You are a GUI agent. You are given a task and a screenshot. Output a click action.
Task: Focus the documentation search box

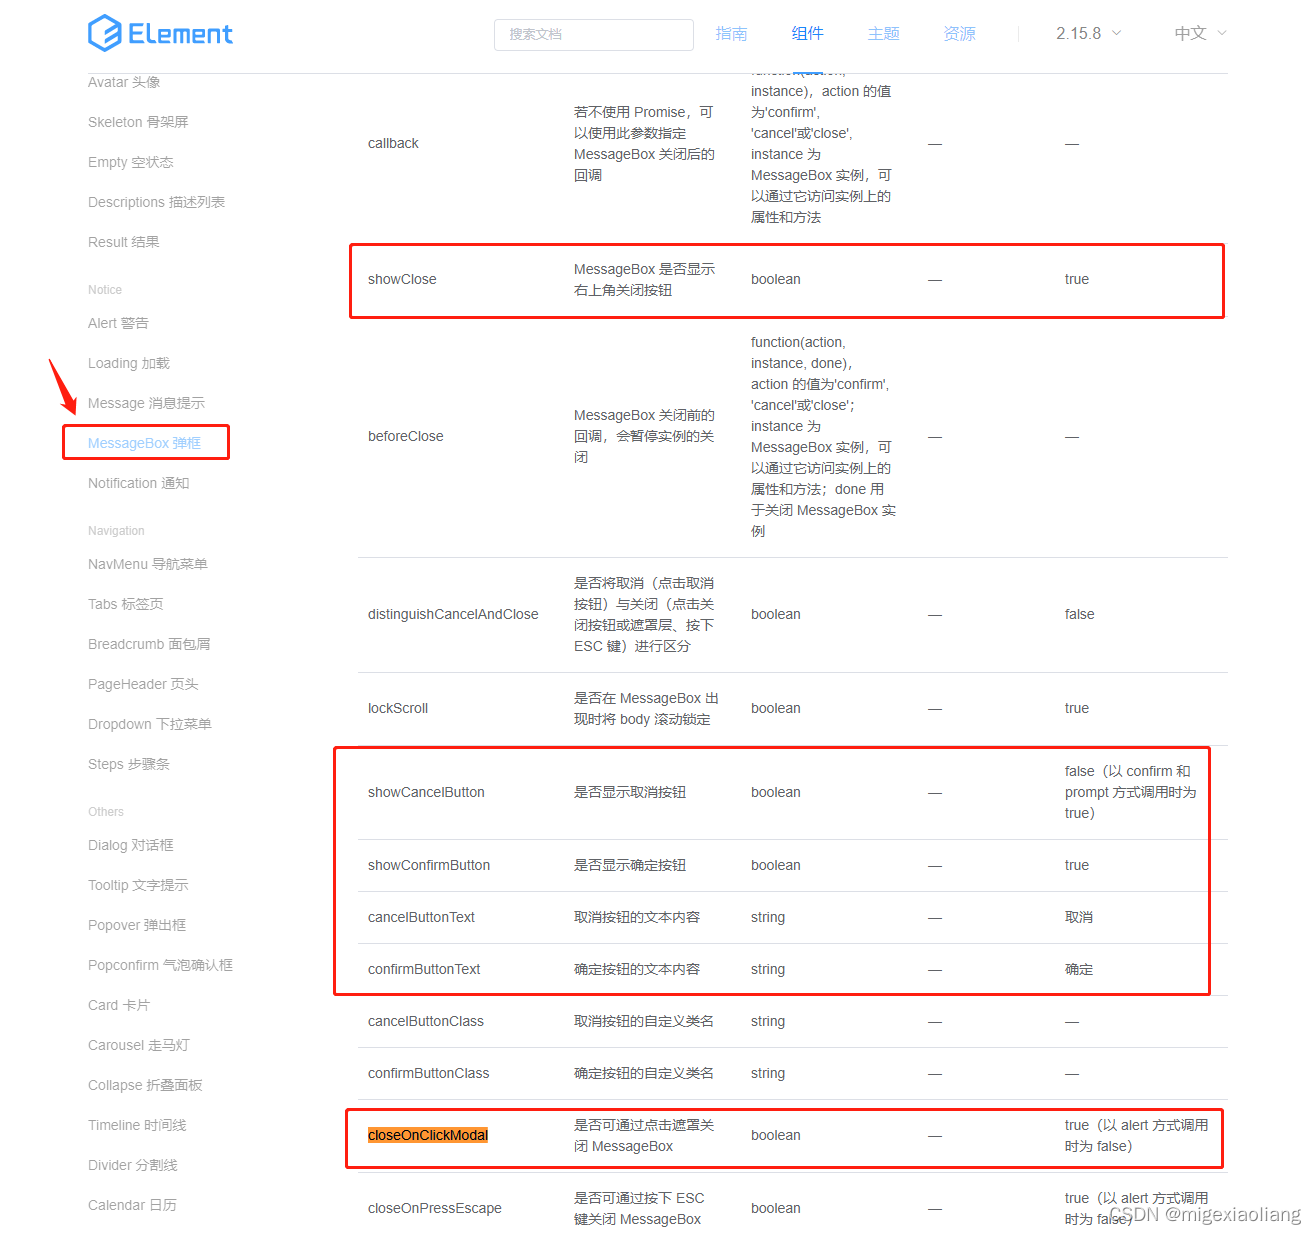594,34
